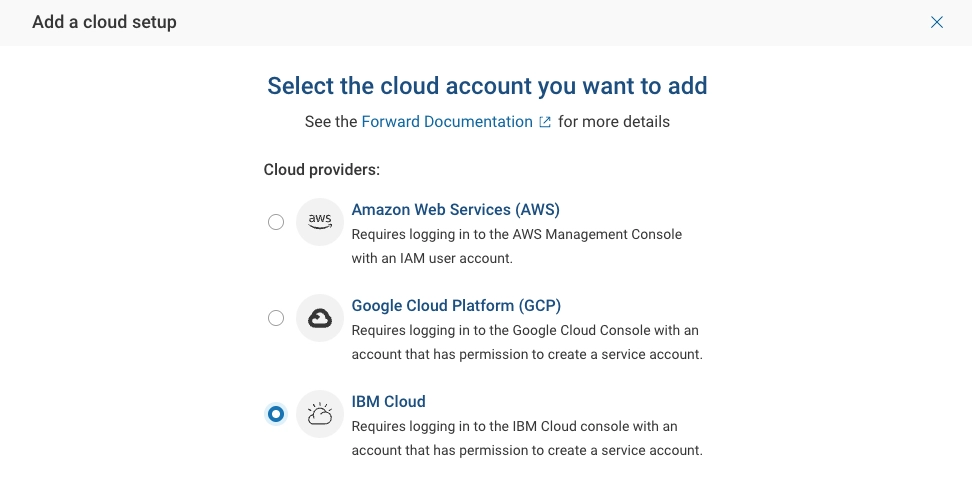Viewport: 972px width, 477px height.
Task: Click the AWS Management Console description text
Action: click(517, 246)
